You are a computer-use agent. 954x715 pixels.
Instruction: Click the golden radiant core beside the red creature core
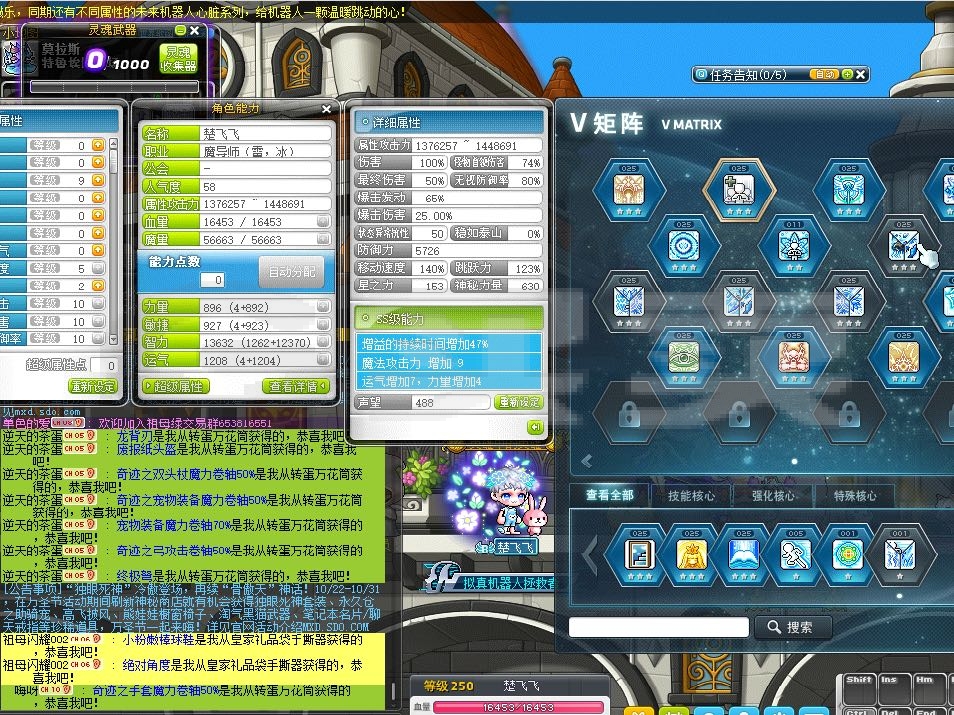904,357
